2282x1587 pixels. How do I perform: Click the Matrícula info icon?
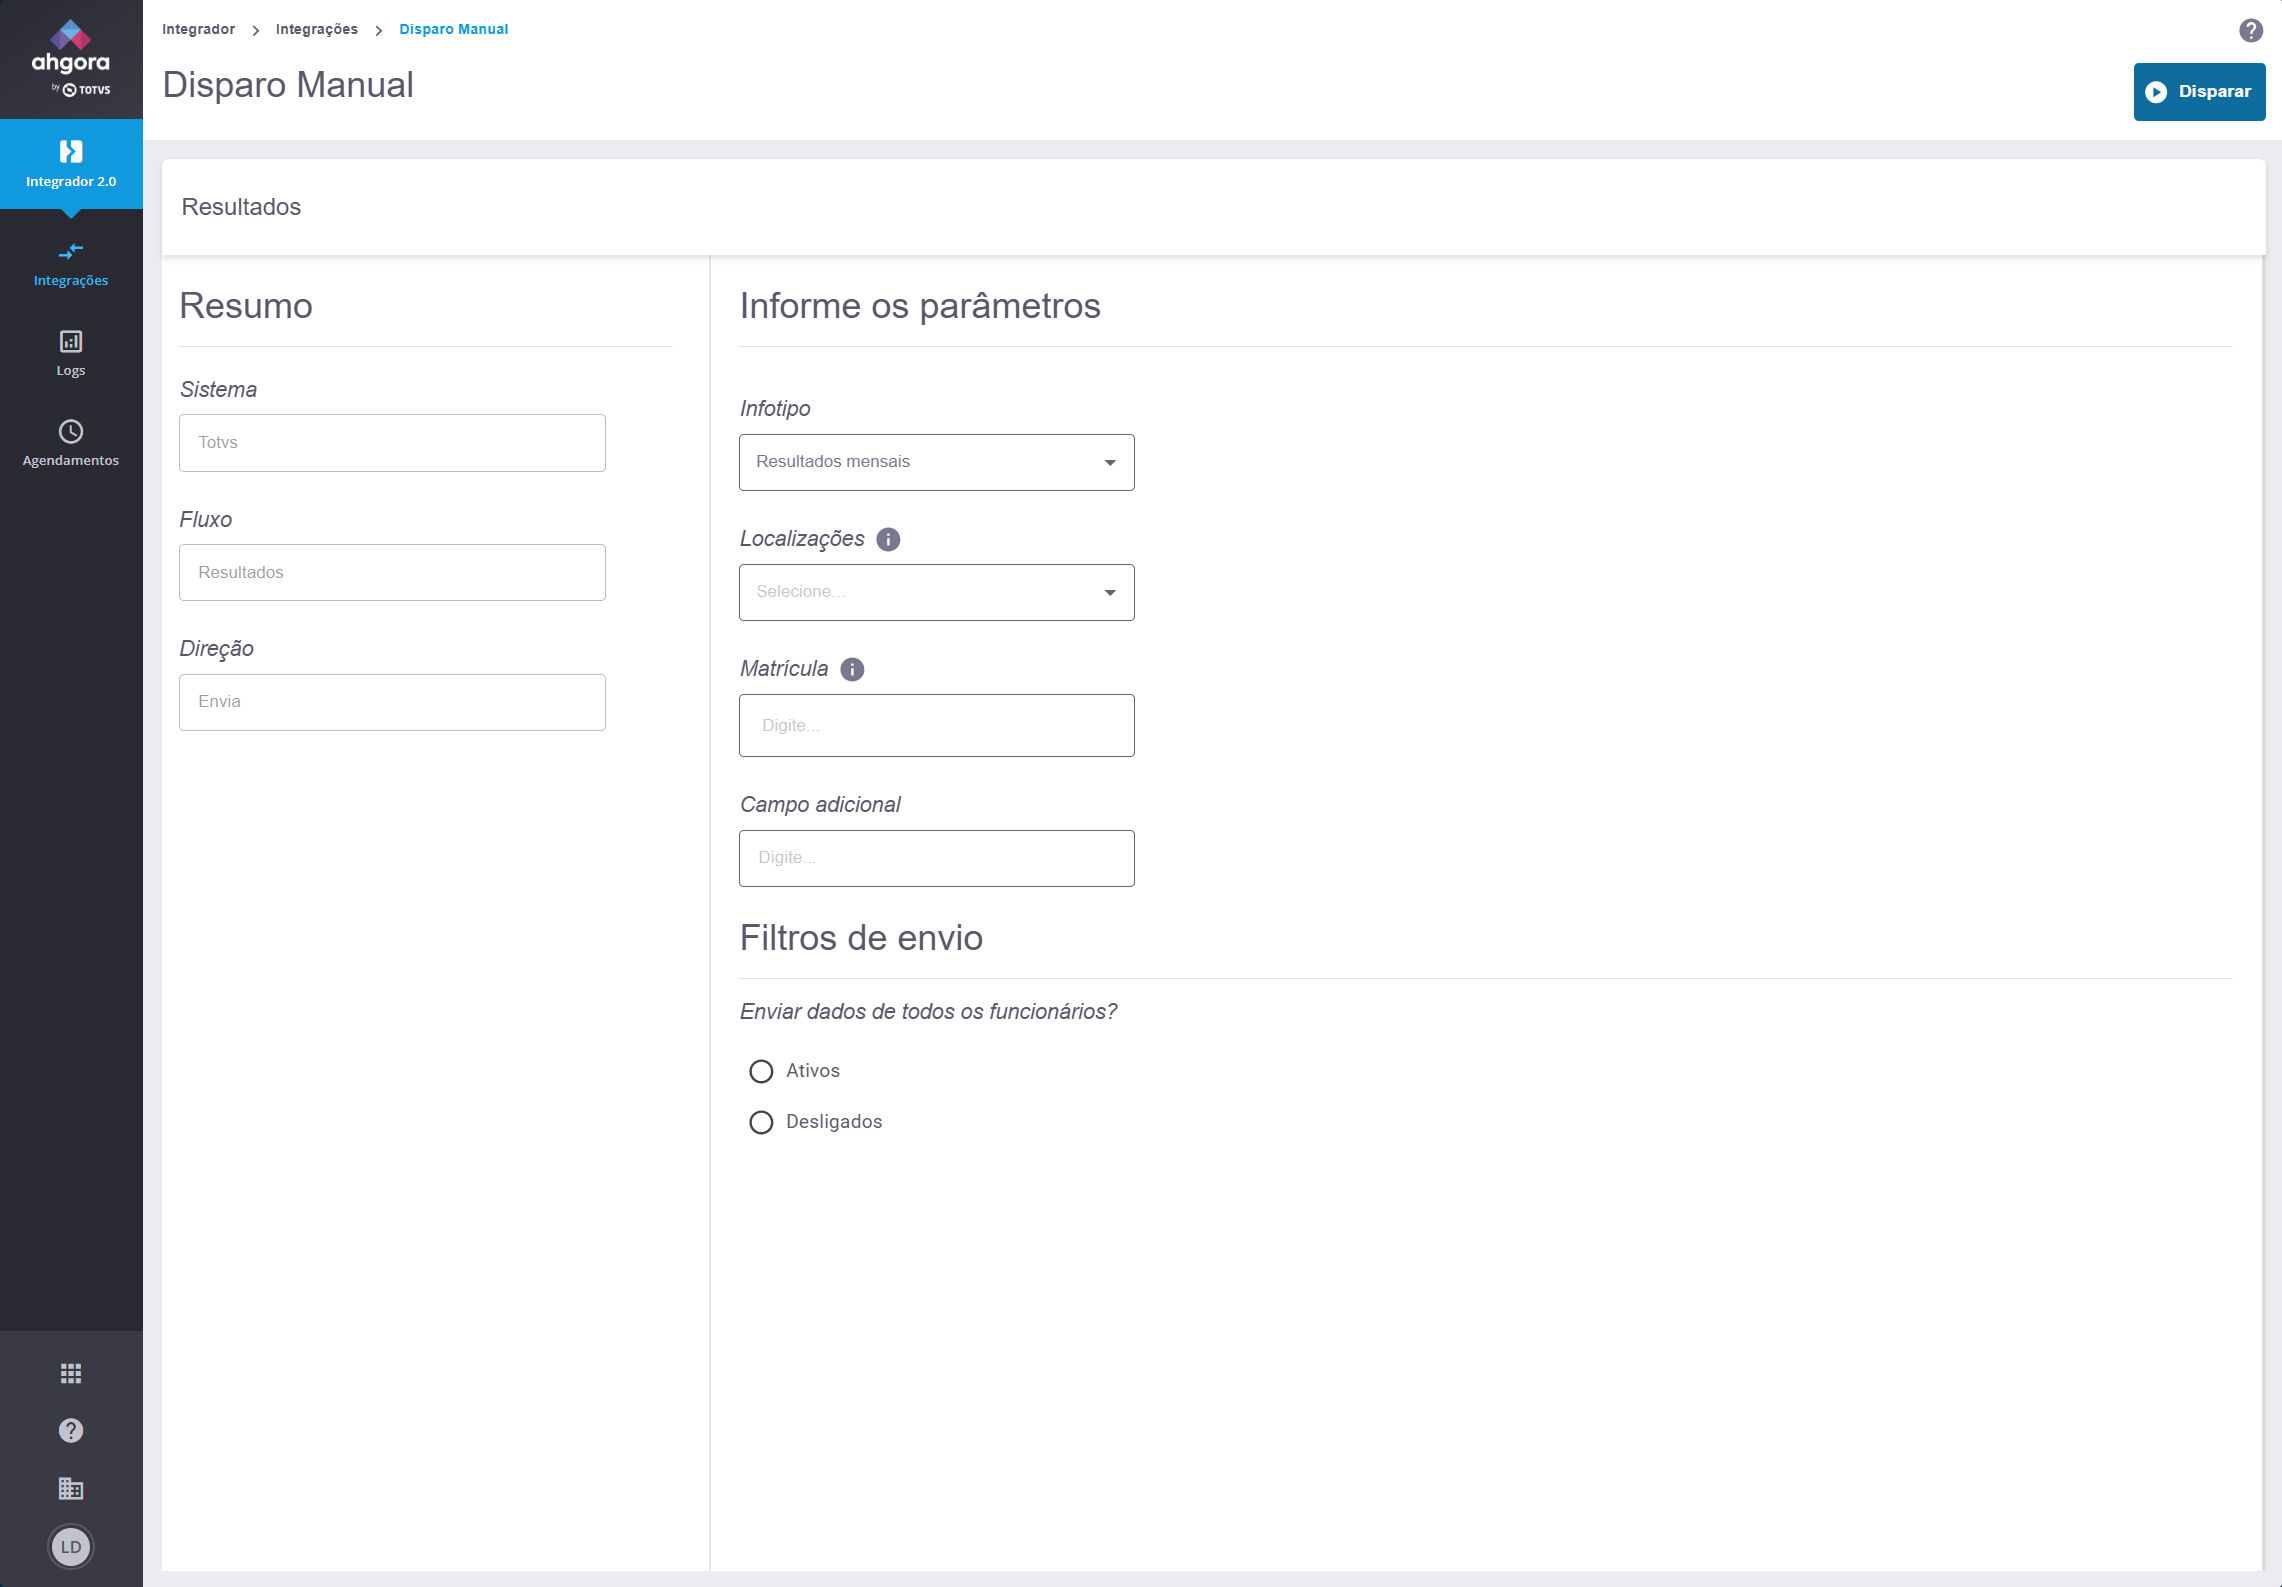(852, 670)
